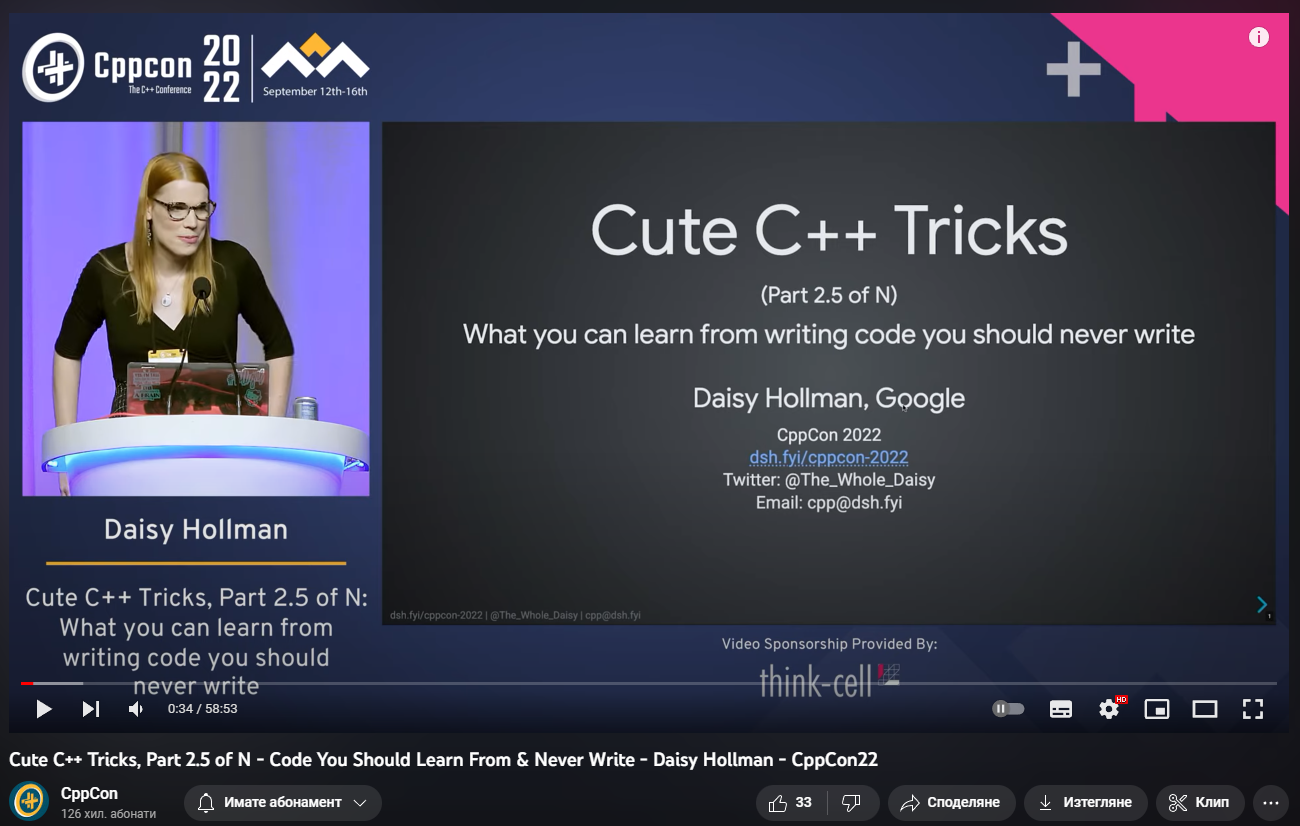Viewport: 1300px width, 826px height.
Task: Mute the video volume
Action: click(136, 709)
